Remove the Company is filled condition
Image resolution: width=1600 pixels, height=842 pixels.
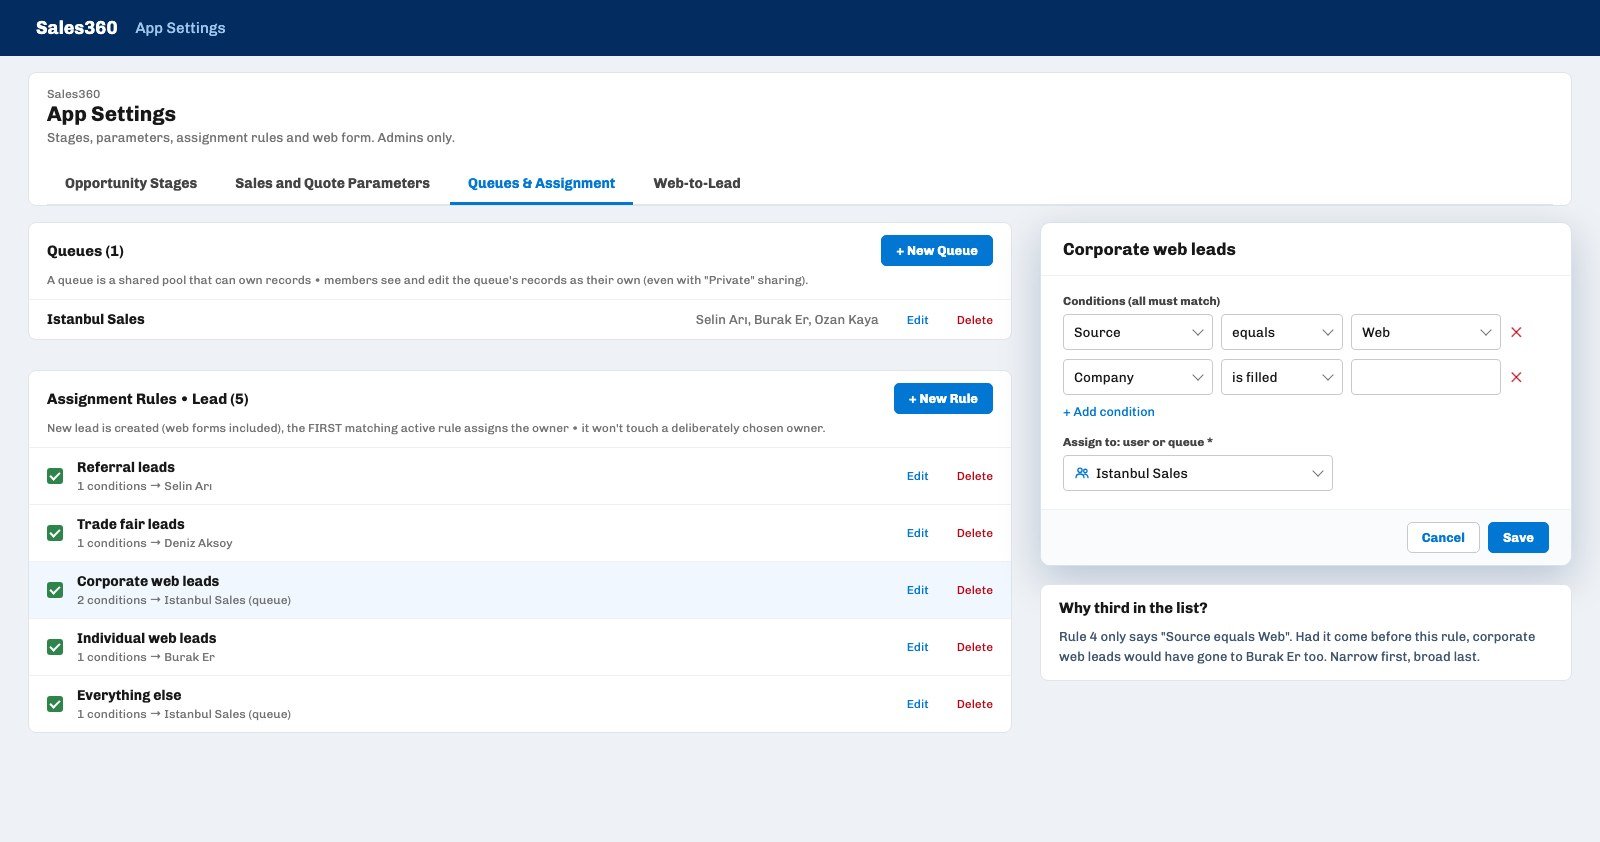coord(1516,377)
